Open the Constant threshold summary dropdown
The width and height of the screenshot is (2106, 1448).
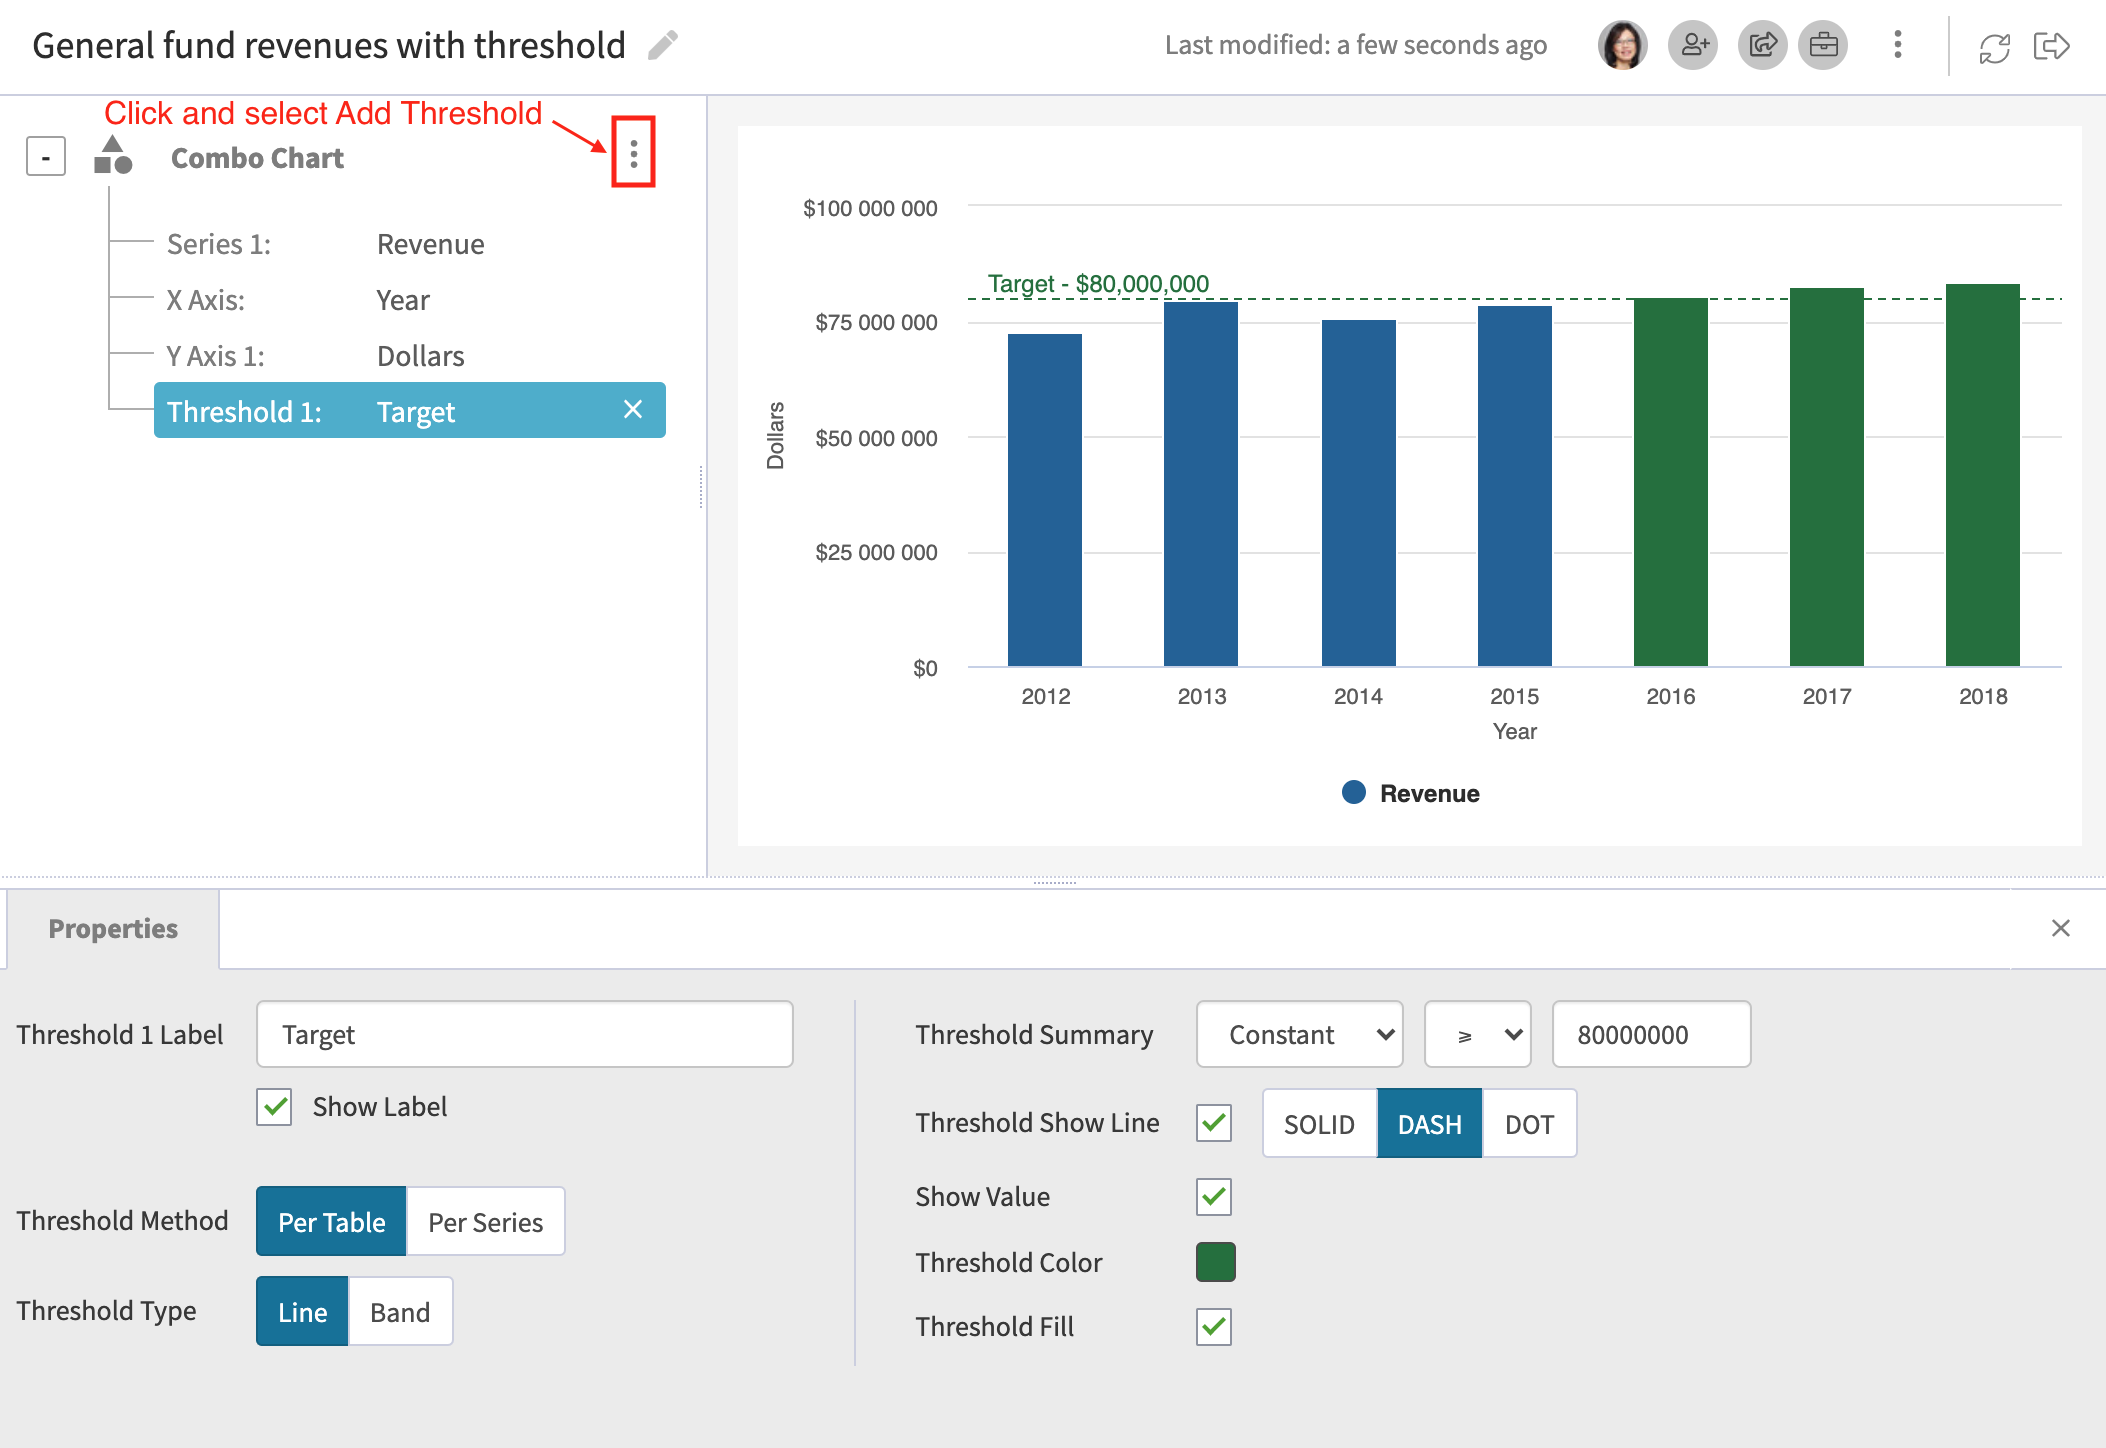[1300, 1034]
